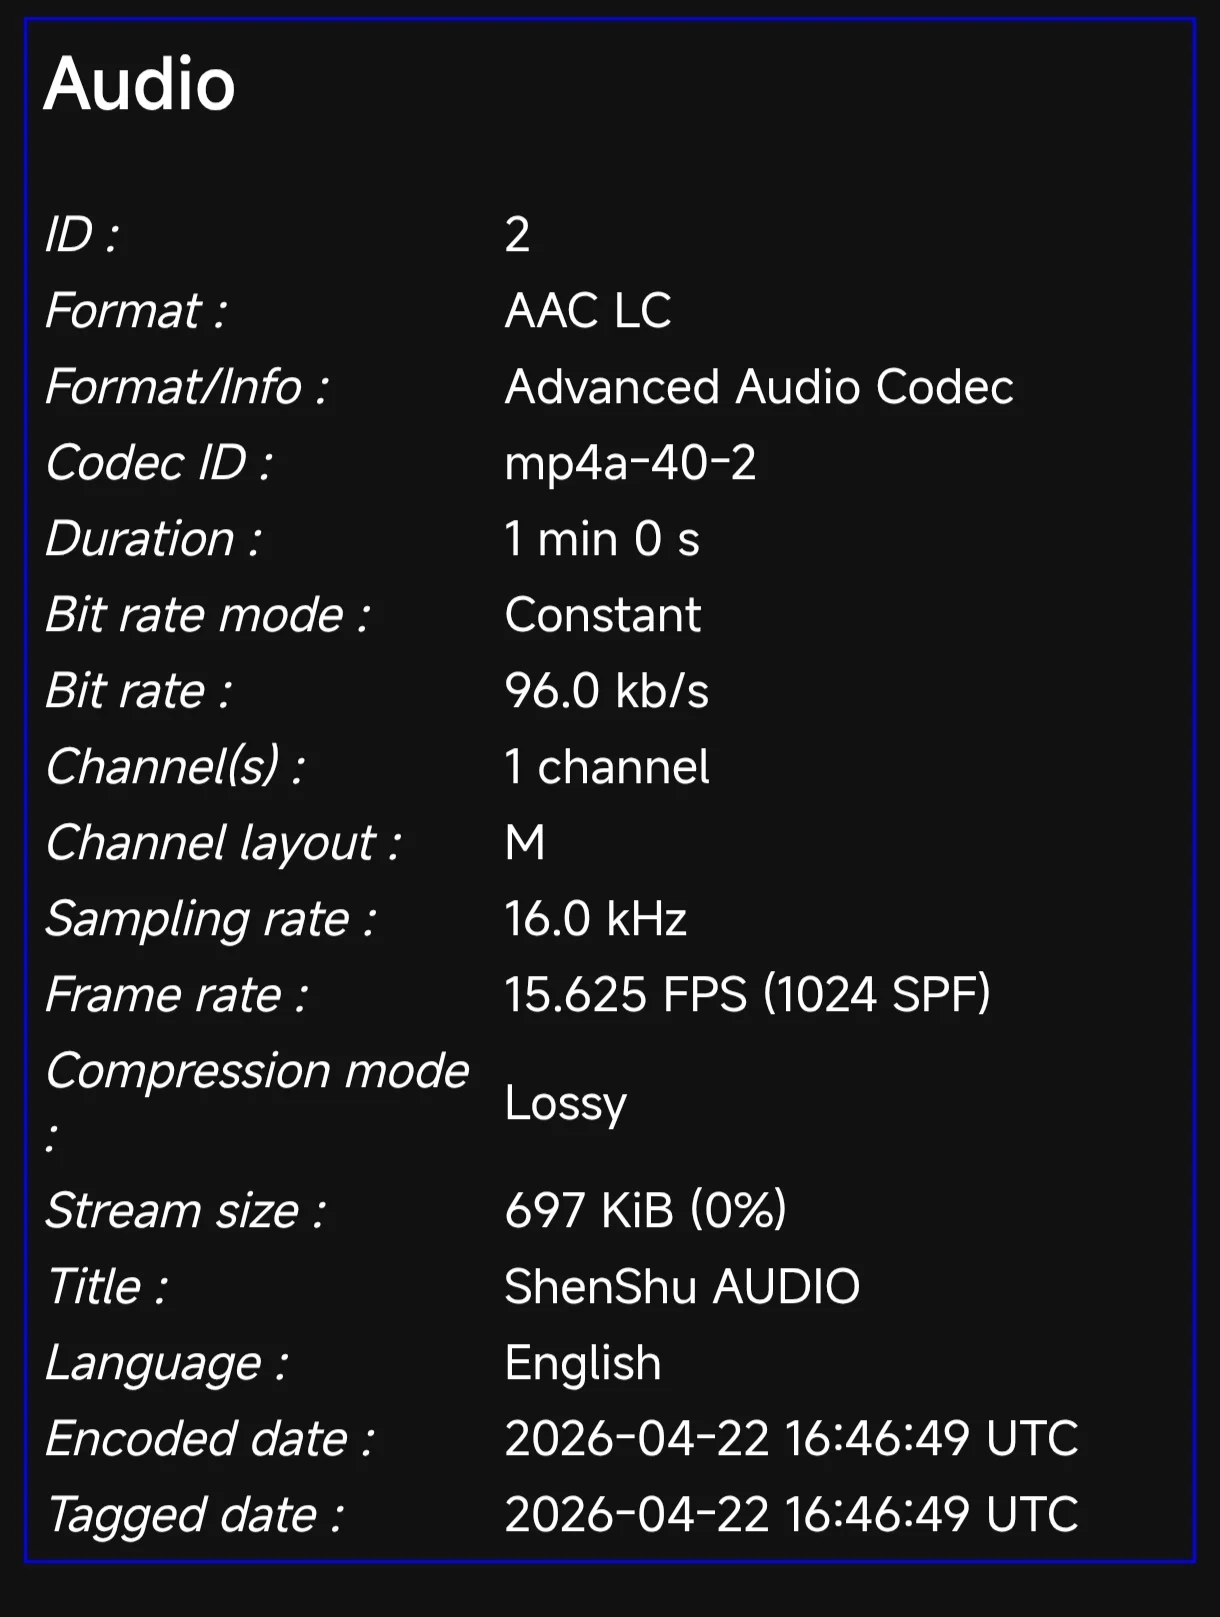The image size is (1220, 1617).
Task: Click the AAC LC format value
Action: click(x=588, y=311)
